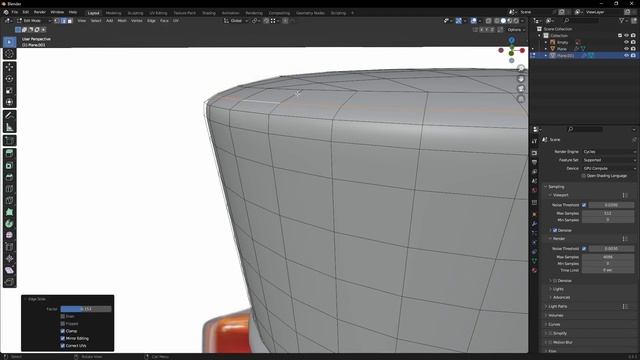Select the Scale tool
Image resolution: width=640 pixels, height=360 pixels.
point(9,90)
